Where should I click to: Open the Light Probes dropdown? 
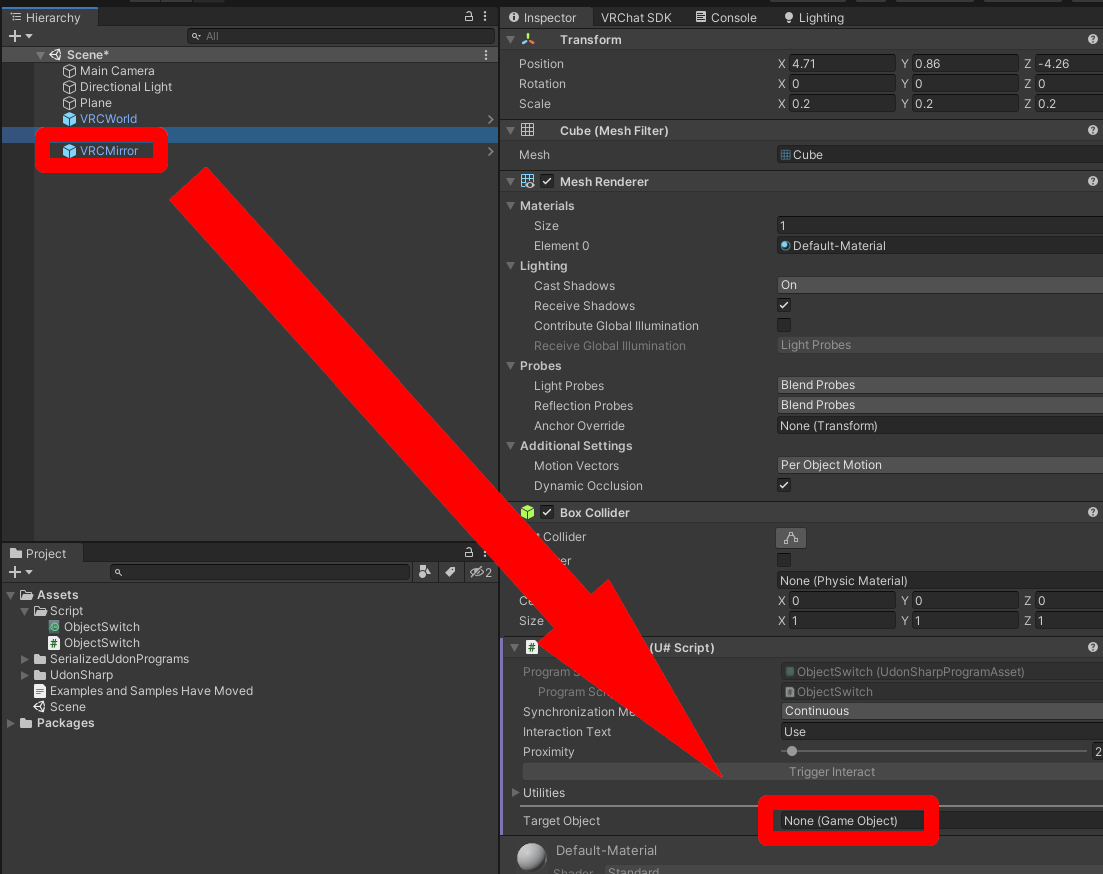pyautogui.click(x=940, y=385)
